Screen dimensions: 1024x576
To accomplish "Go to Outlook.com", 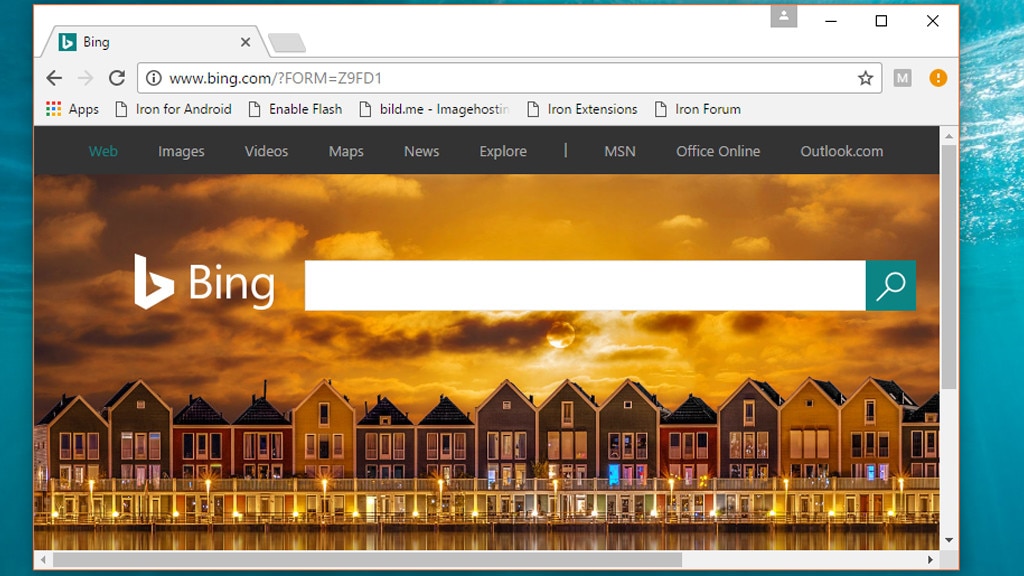I will tap(841, 151).
